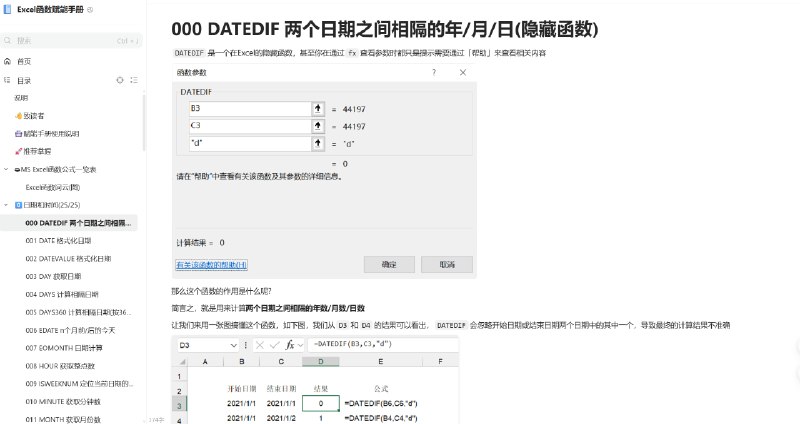Click cell D3 containing 0
The height and width of the screenshot is (424, 800).
pyautogui.click(x=321, y=403)
